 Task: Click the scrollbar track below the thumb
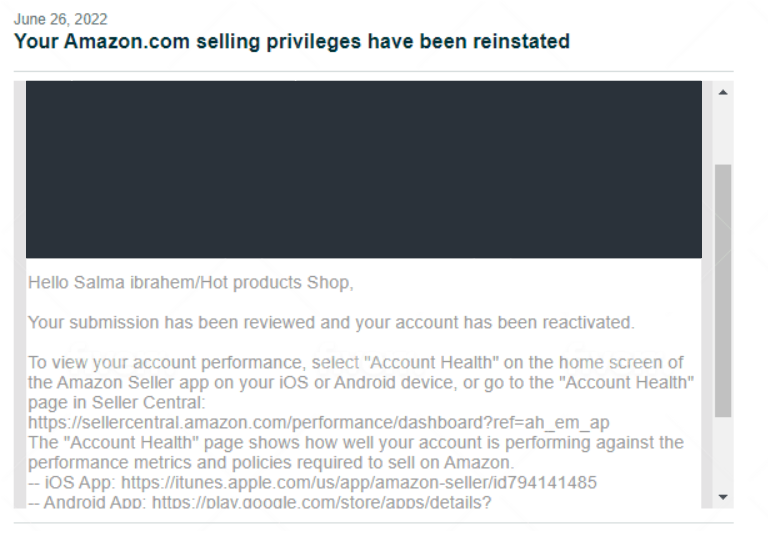click(x=723, y=452)
